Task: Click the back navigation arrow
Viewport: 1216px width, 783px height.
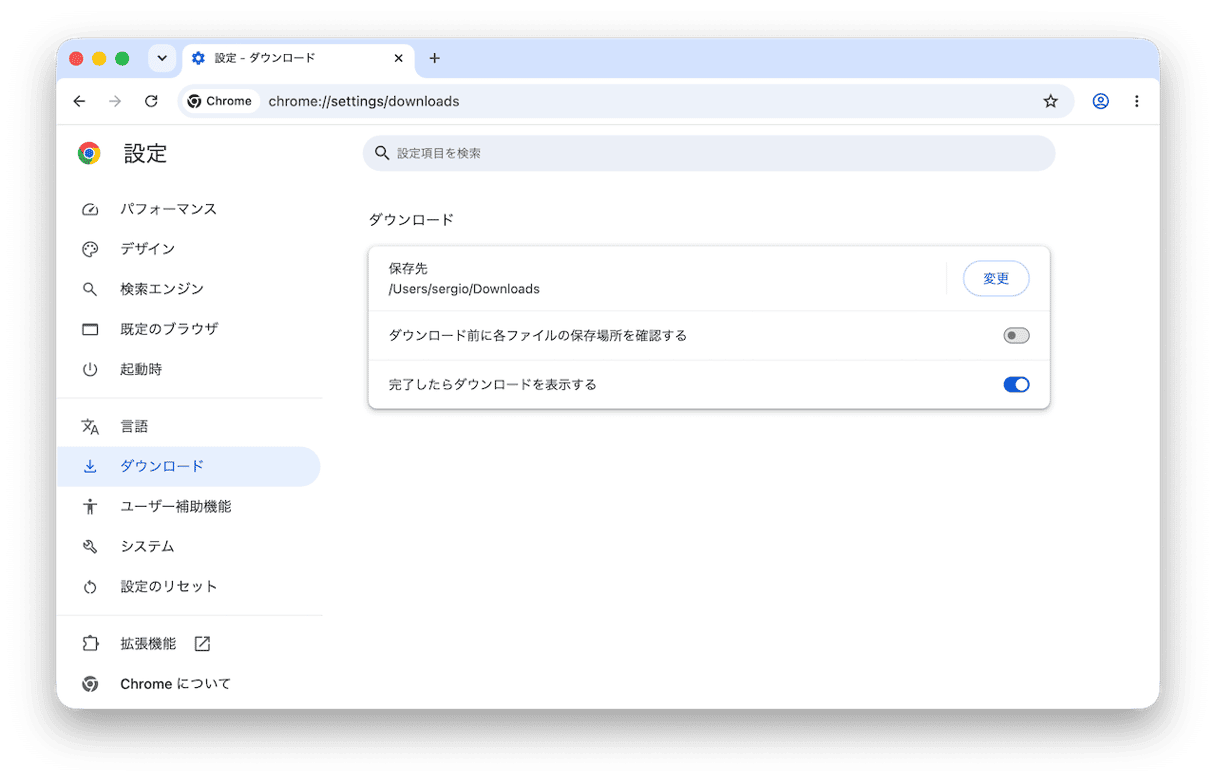Action: pyautogui.click(x=80, y=101)
